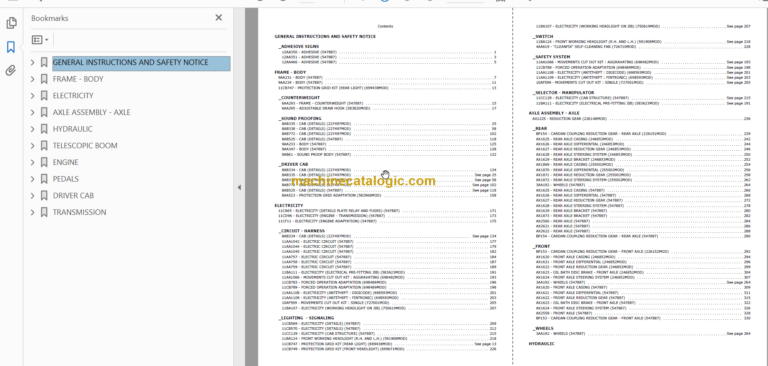Select the HYDRAULIC bookmark label
768x366 pixels.
point(72,129)
